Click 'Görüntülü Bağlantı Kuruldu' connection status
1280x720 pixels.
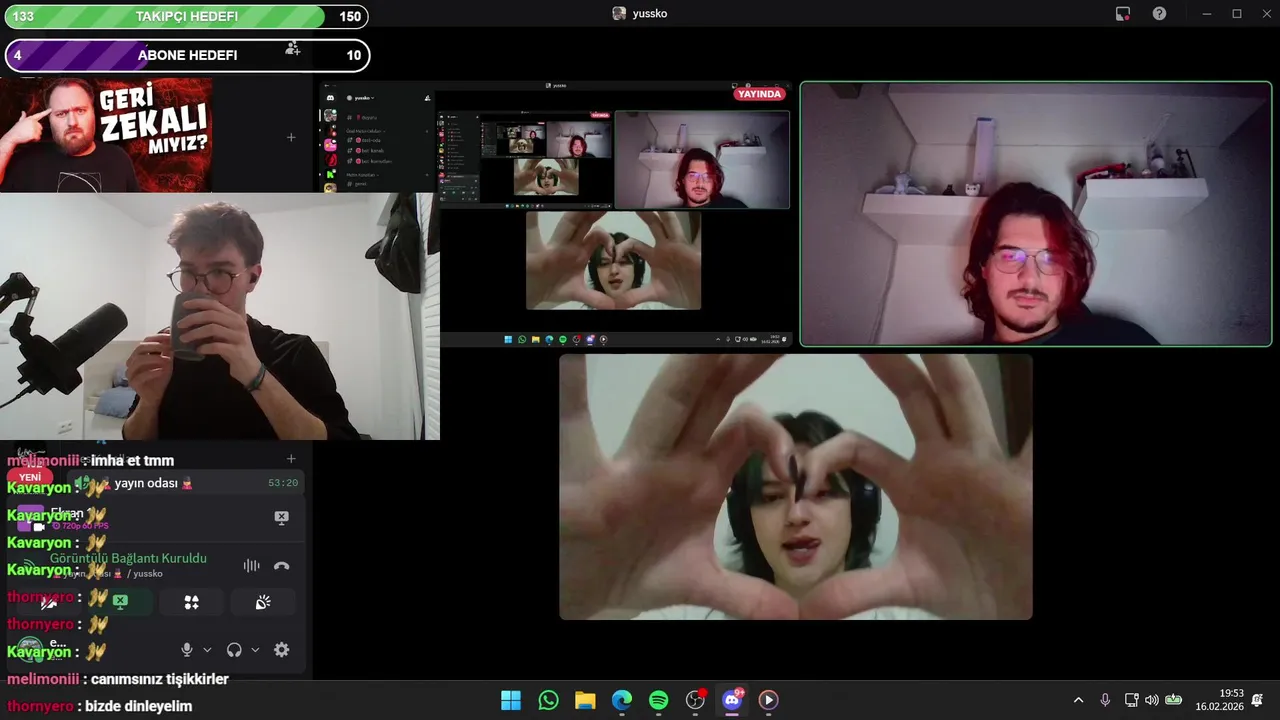point(128,558)
